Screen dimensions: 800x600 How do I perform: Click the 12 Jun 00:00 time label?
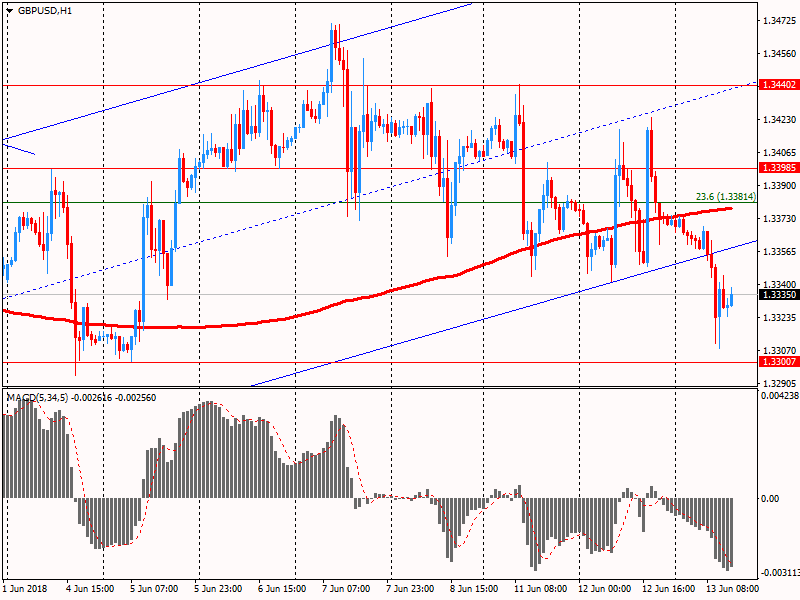tap(605, 589)
